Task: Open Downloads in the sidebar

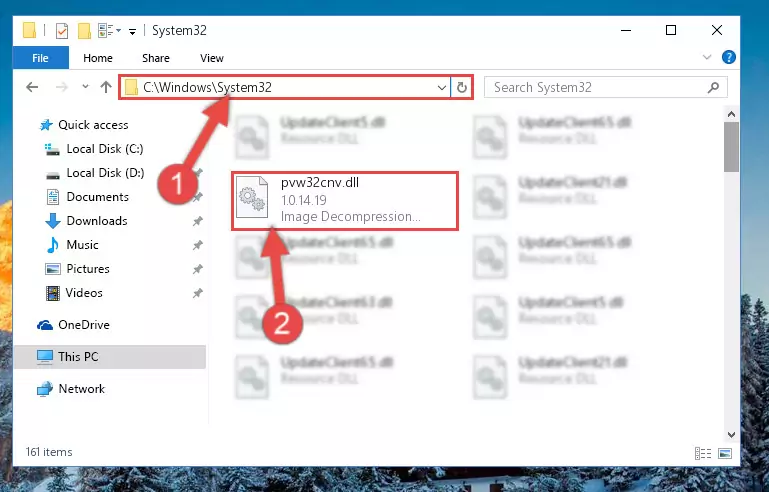Action: click(x=86, y=221)
